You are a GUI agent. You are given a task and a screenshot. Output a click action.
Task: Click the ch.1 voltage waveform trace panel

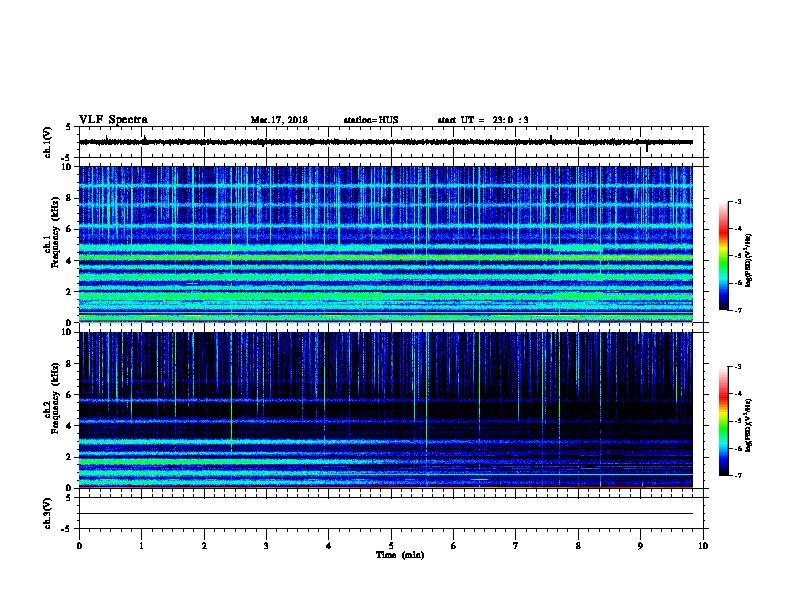pyautogui.click(x=391, y=142)
